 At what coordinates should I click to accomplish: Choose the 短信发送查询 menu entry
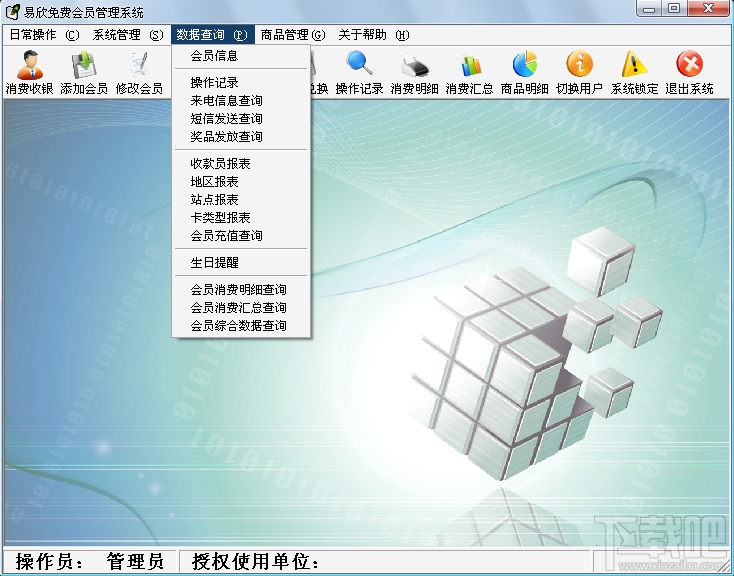[x=241, y=118]
